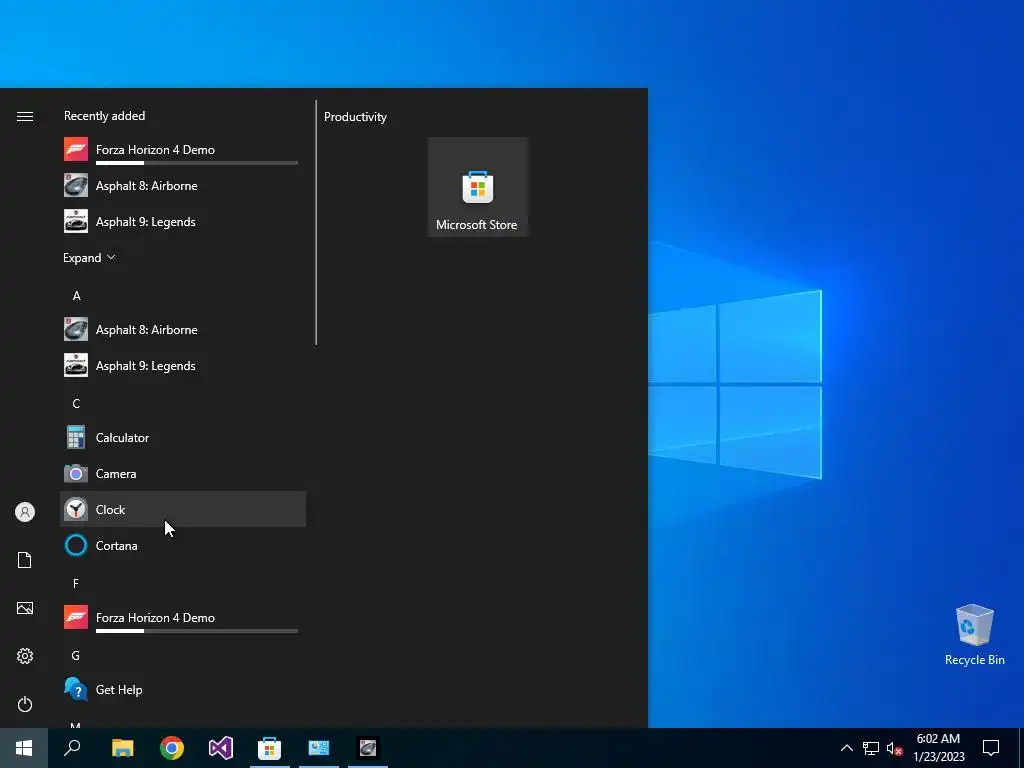
Task: Open the user account icon in Start sidebar
Action: [25, 512]
